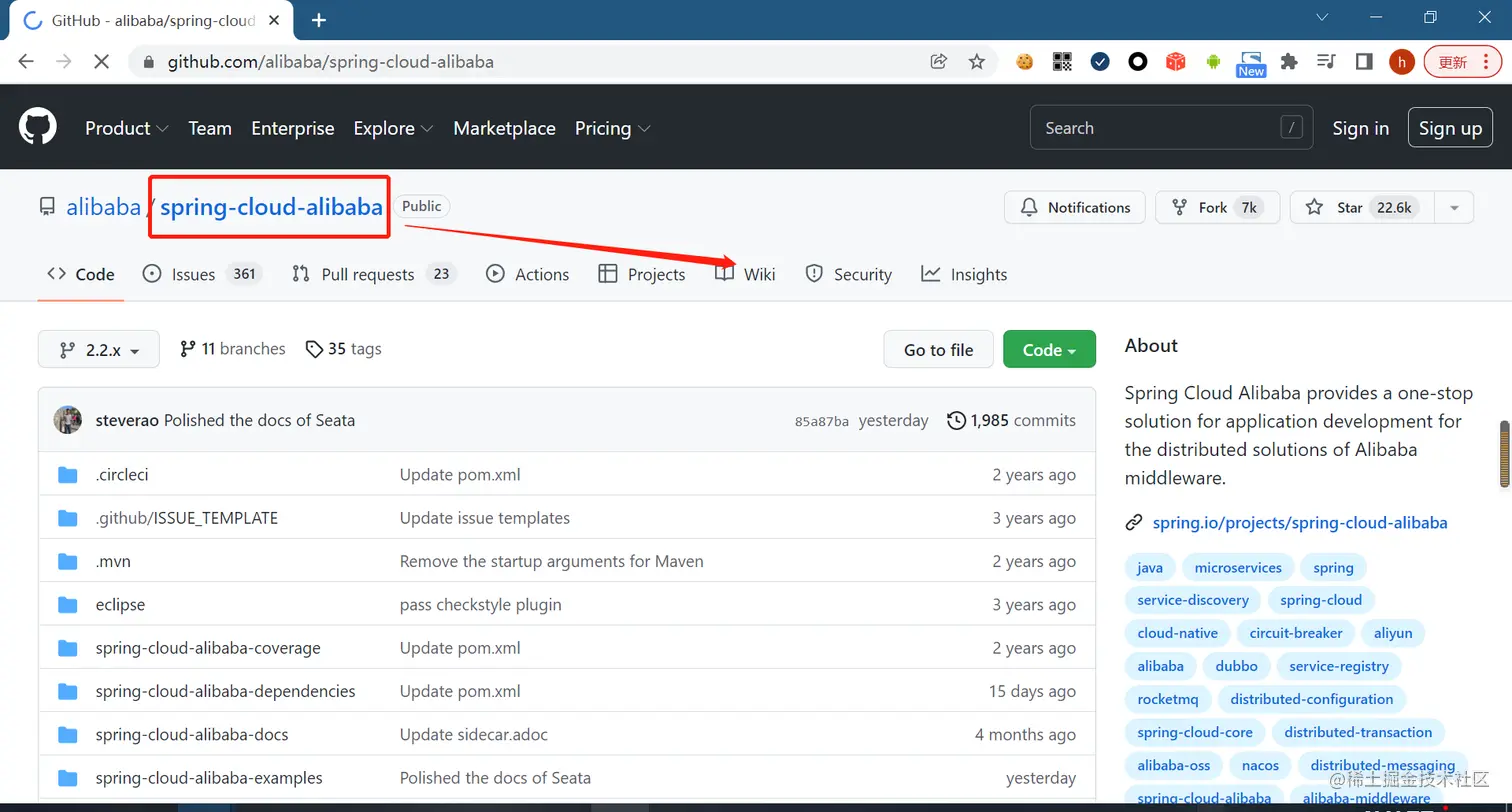Click the red dice extension icon

click(x=1176, y=62)
